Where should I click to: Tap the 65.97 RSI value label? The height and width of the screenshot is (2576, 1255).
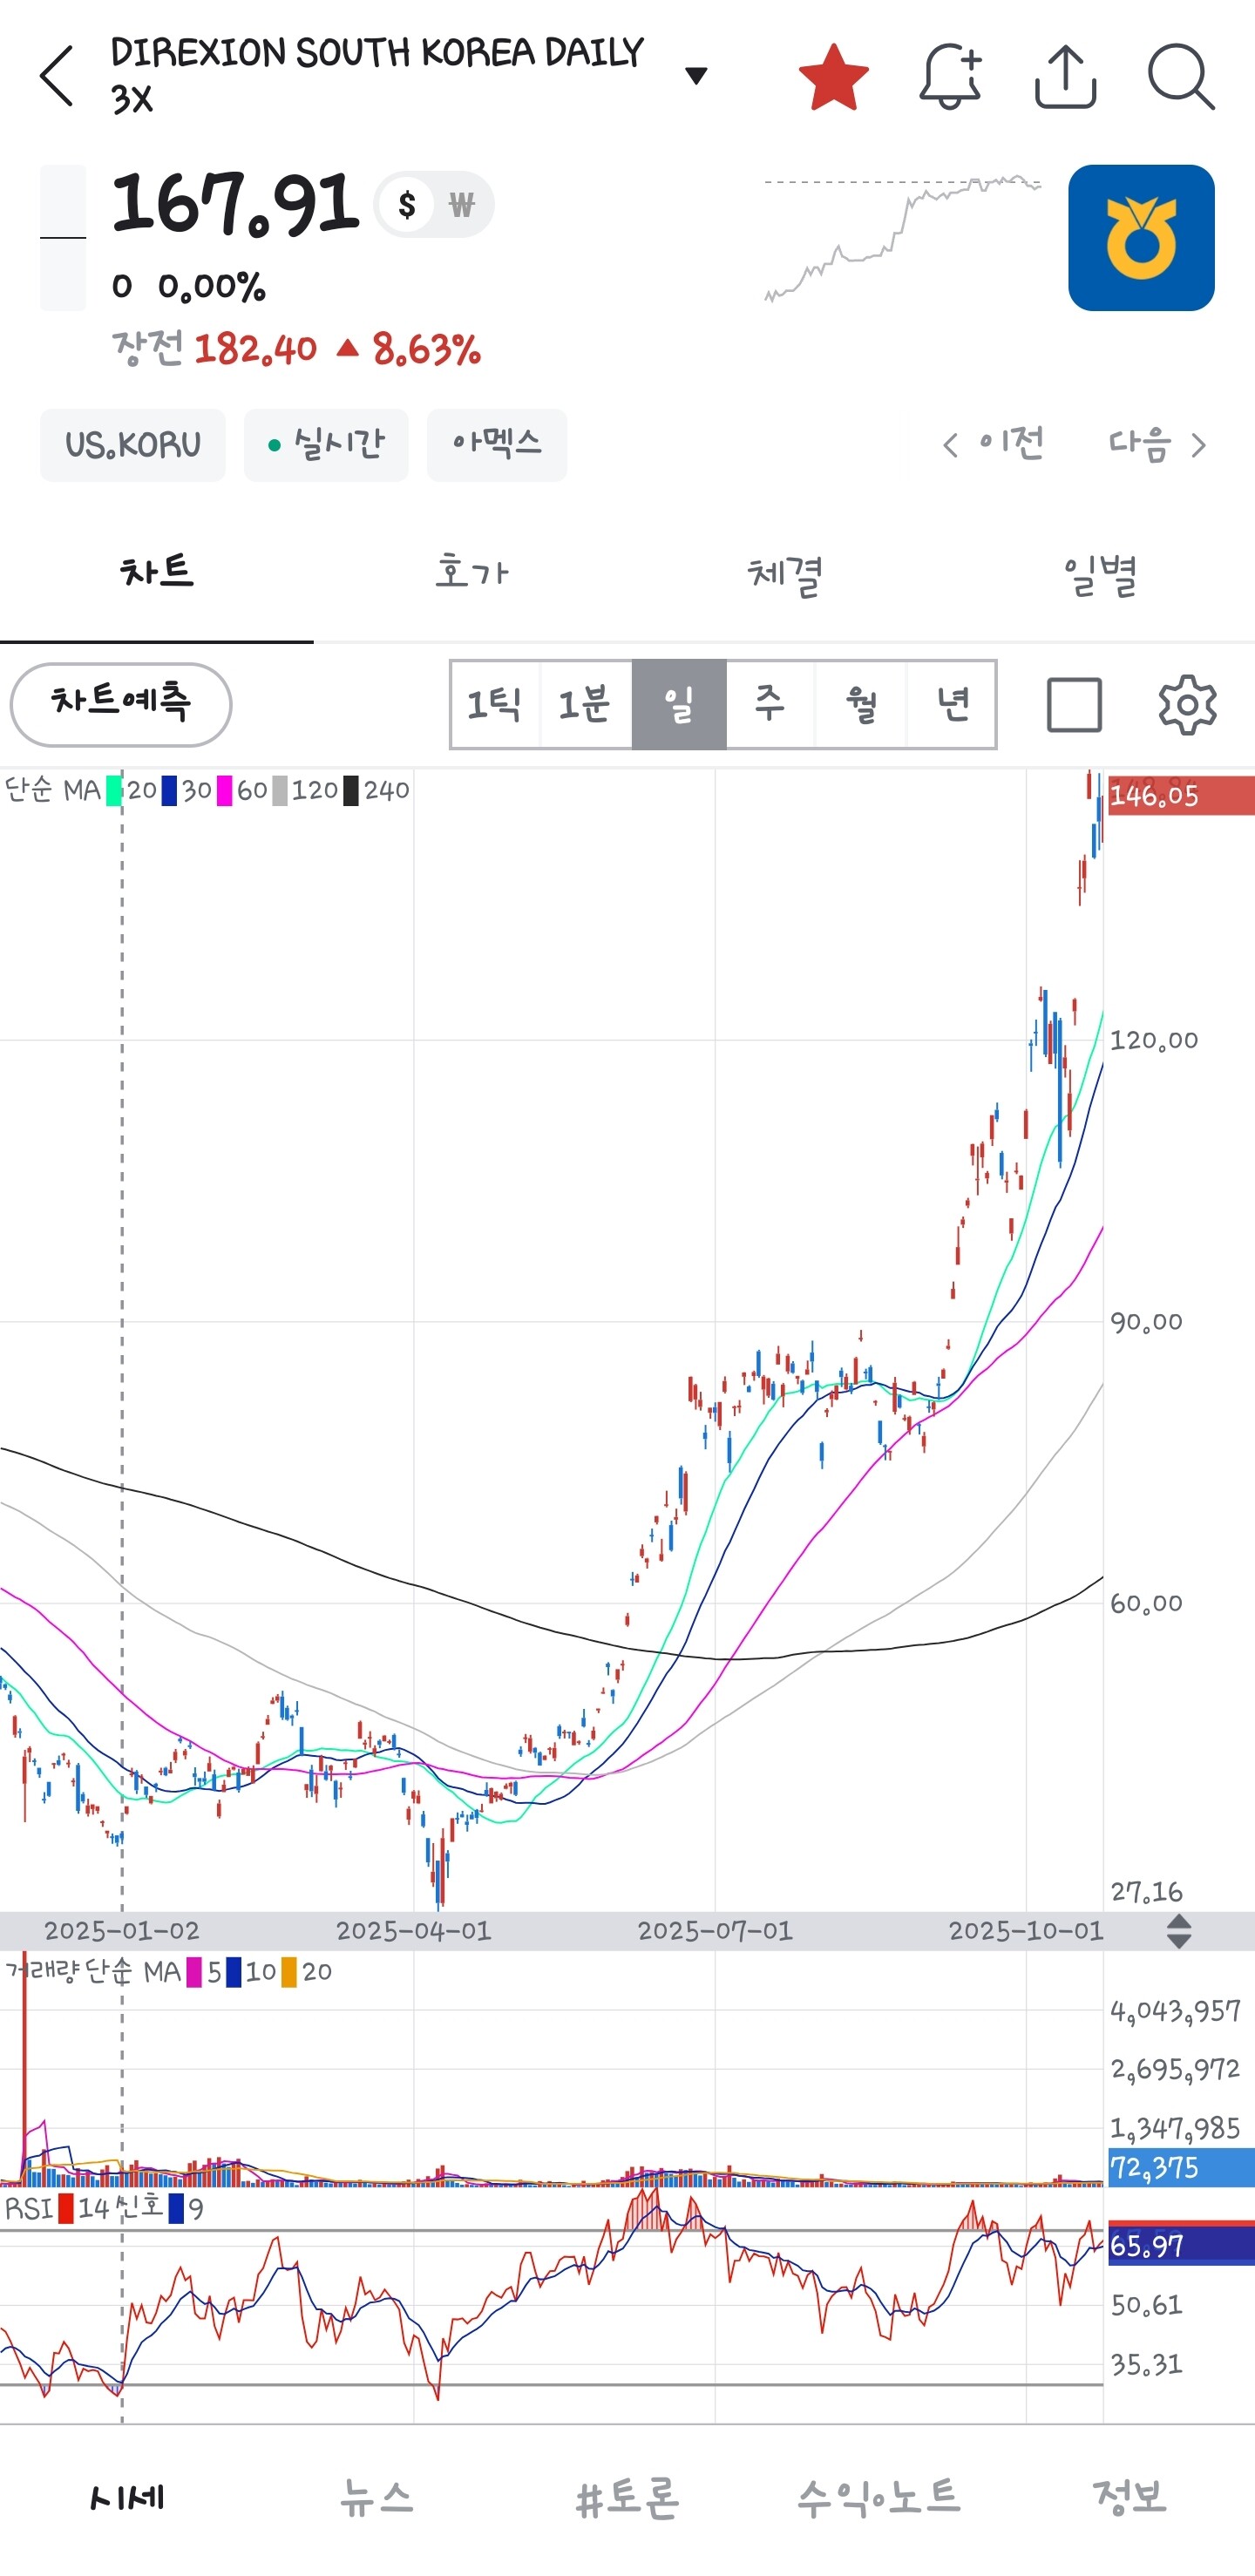click(1181, 2245)
